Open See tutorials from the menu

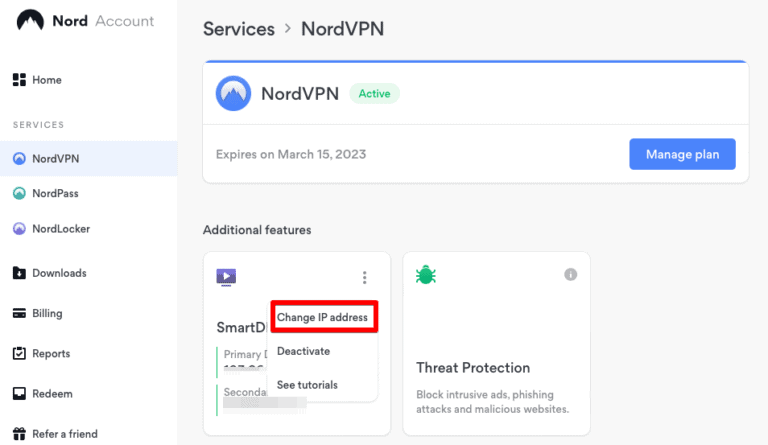pos(307,385)
